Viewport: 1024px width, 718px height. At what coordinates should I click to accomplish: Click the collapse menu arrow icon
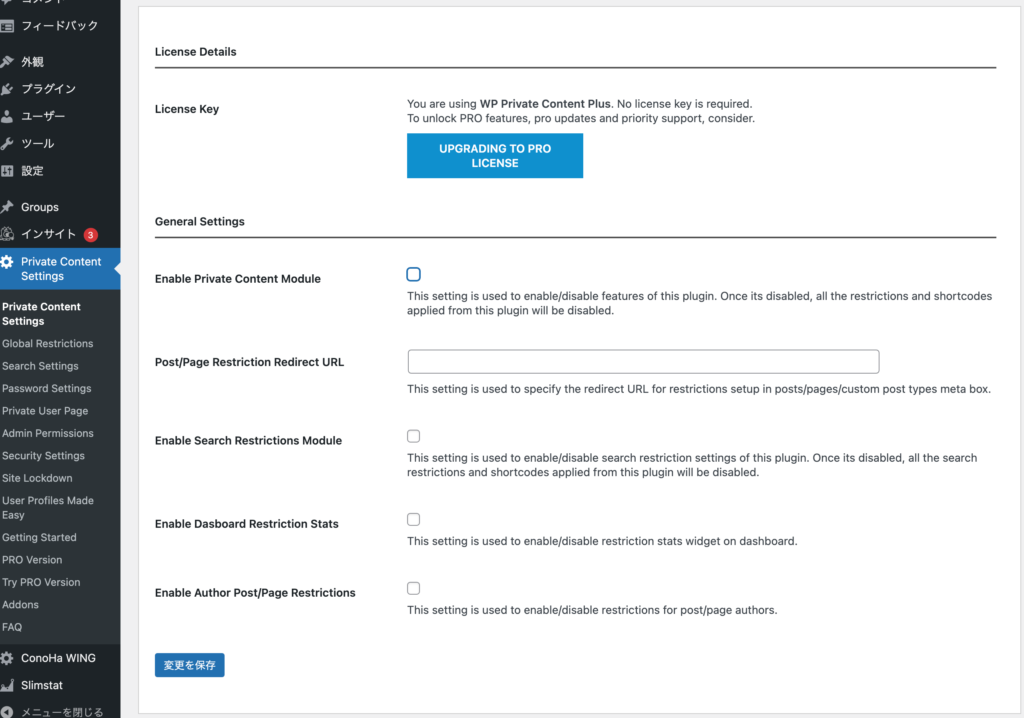[7, 712]
